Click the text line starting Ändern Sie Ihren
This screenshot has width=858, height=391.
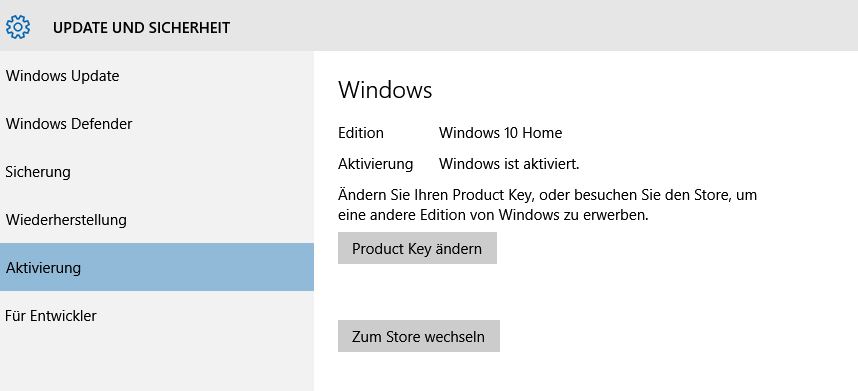tap(547, 195)
